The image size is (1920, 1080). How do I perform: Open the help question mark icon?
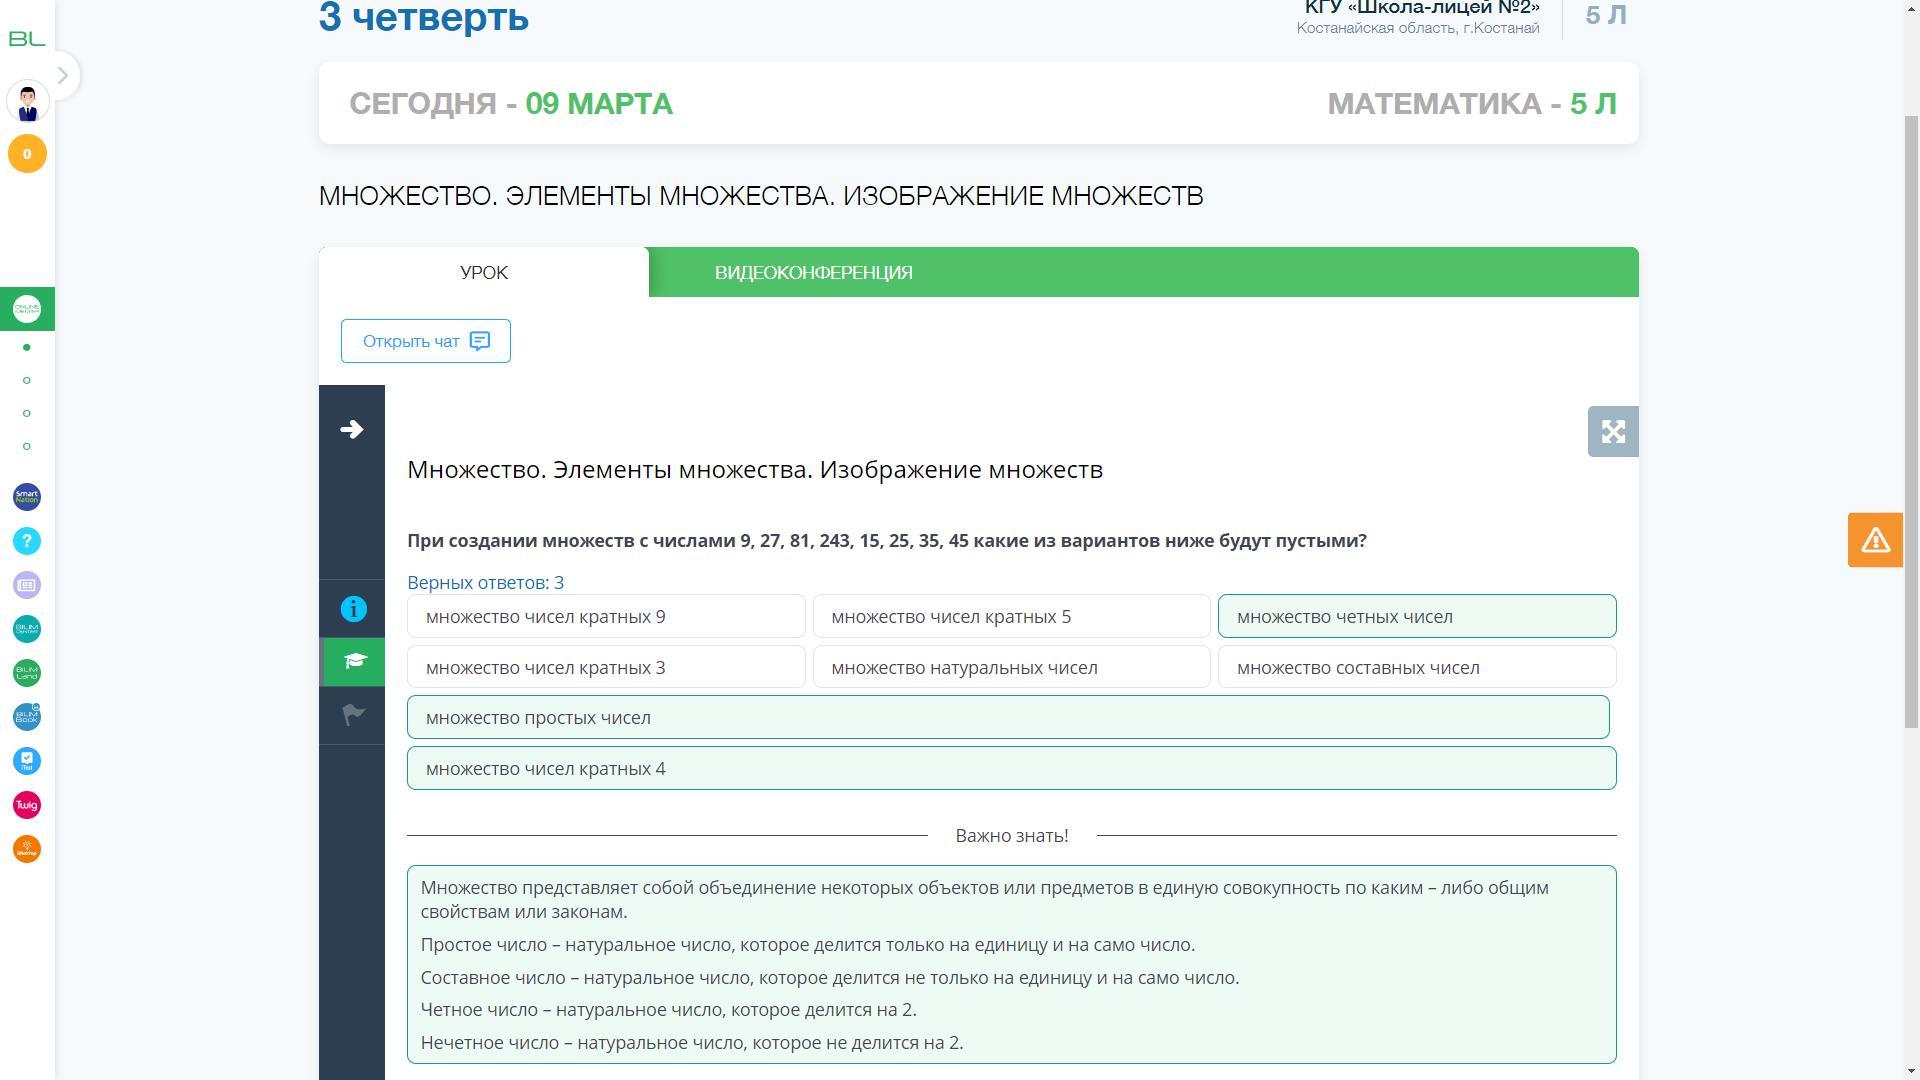27,541
